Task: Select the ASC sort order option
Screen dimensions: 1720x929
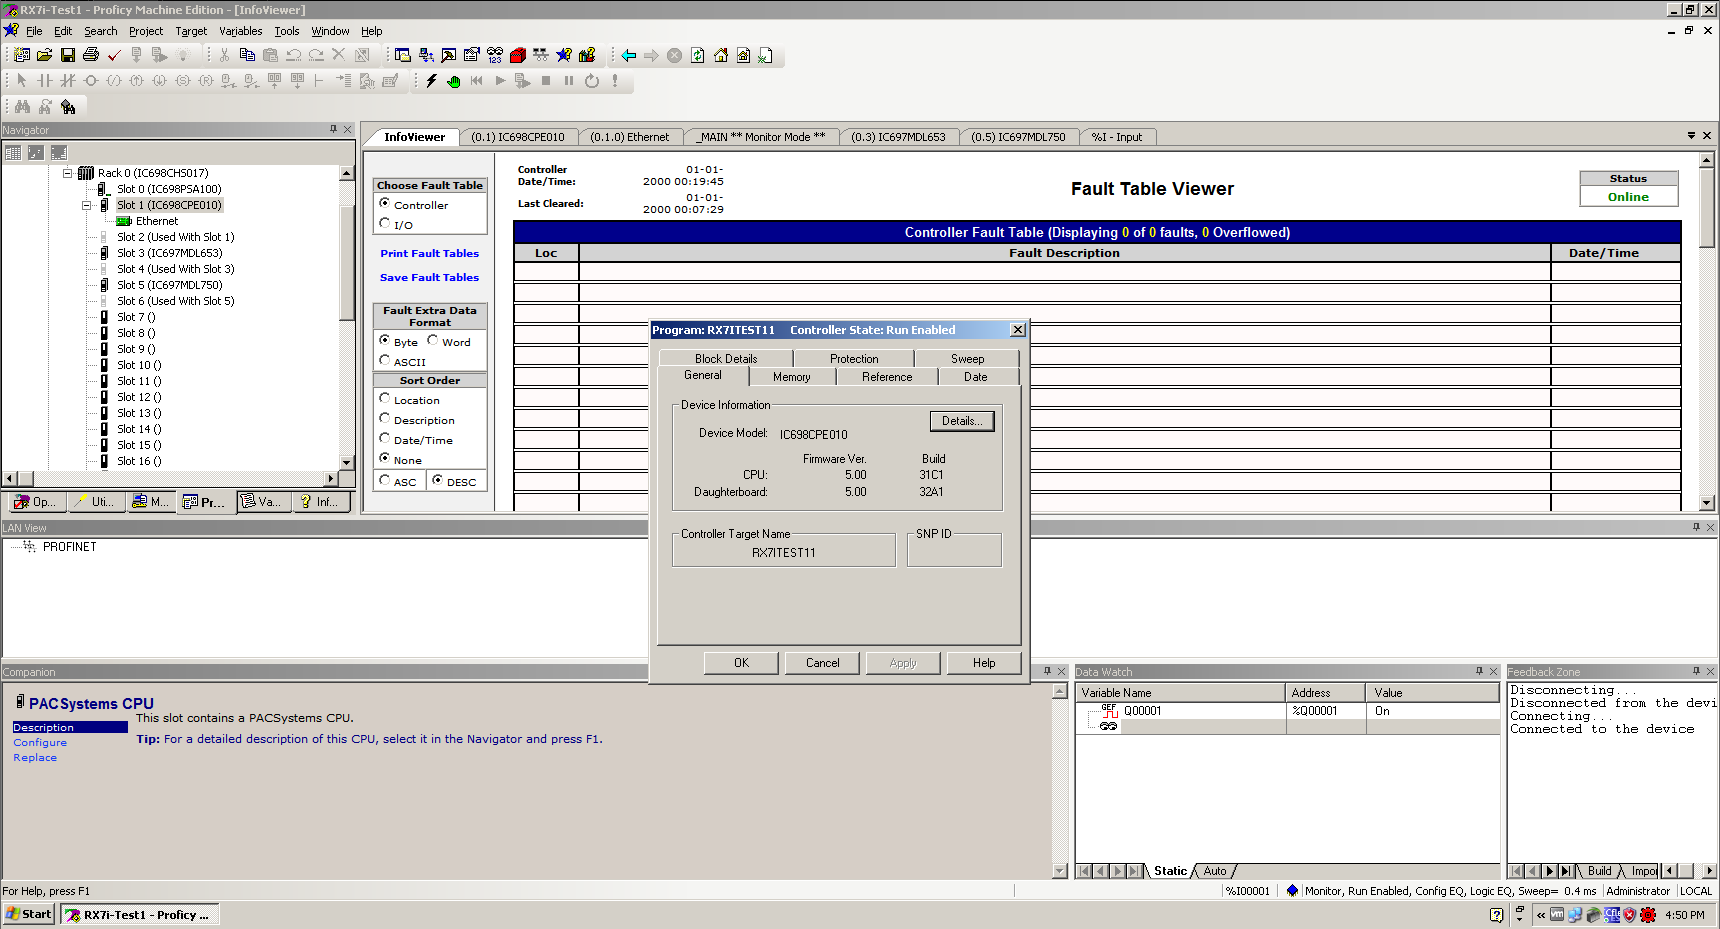Action: coord(385,481)
